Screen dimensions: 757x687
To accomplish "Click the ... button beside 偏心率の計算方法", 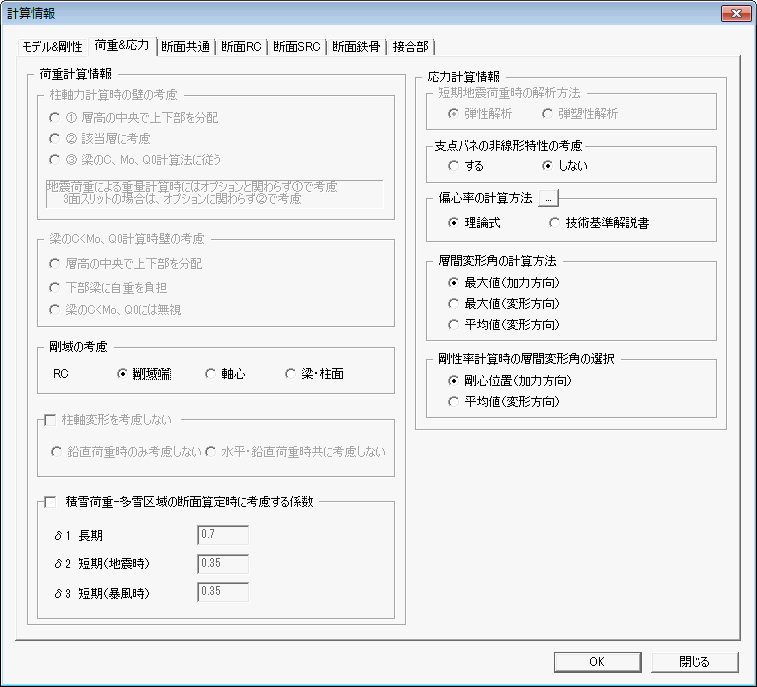I will click(x=548, y=198).
